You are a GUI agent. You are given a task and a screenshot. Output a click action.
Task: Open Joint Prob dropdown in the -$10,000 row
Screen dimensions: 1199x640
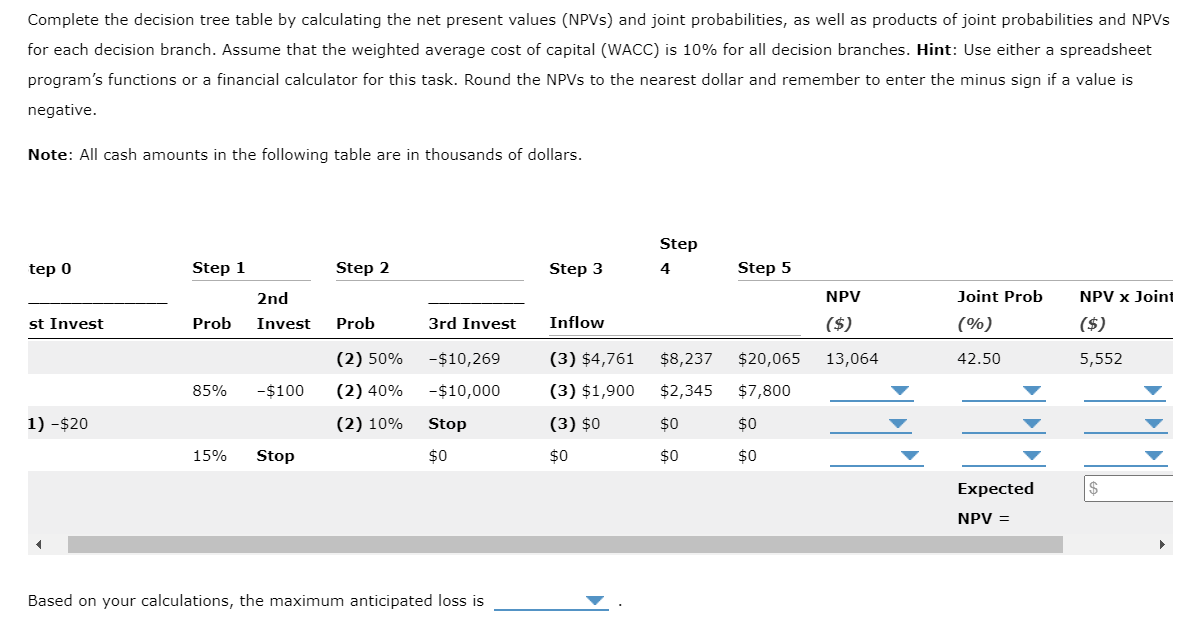click(1003, 391)
